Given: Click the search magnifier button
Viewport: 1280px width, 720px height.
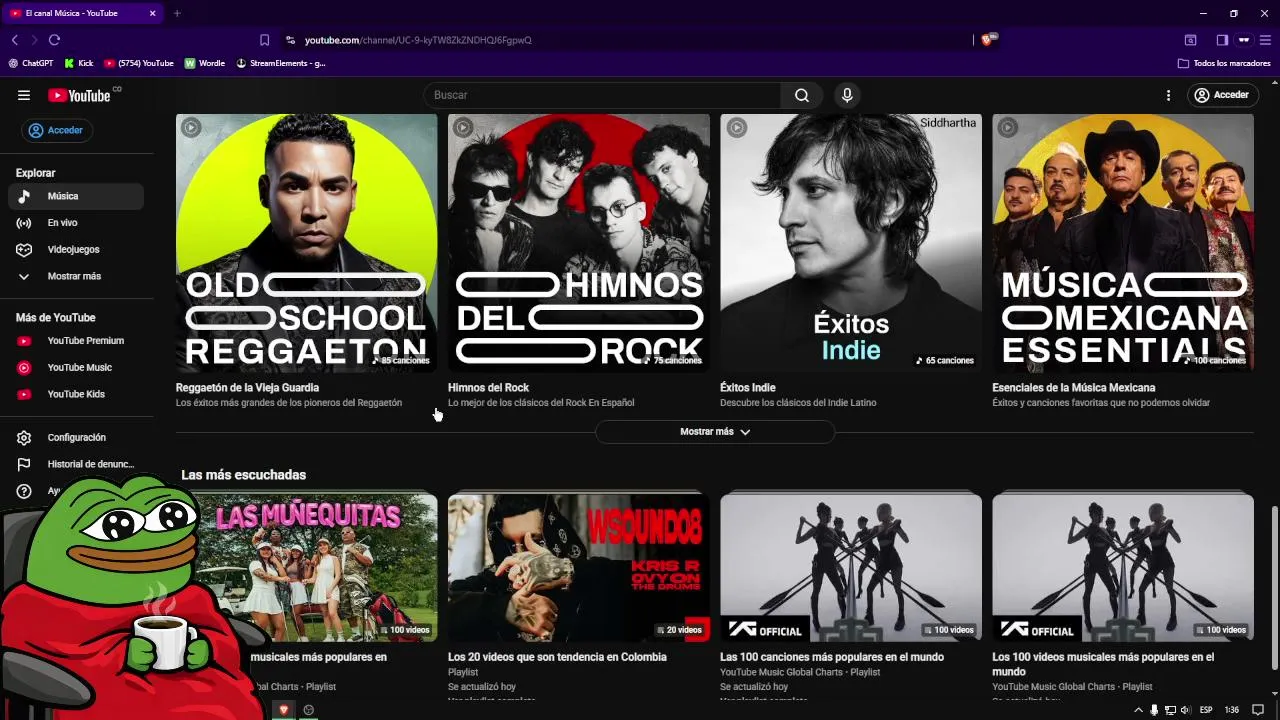Looking at the screenshot, I should point(802,95).
